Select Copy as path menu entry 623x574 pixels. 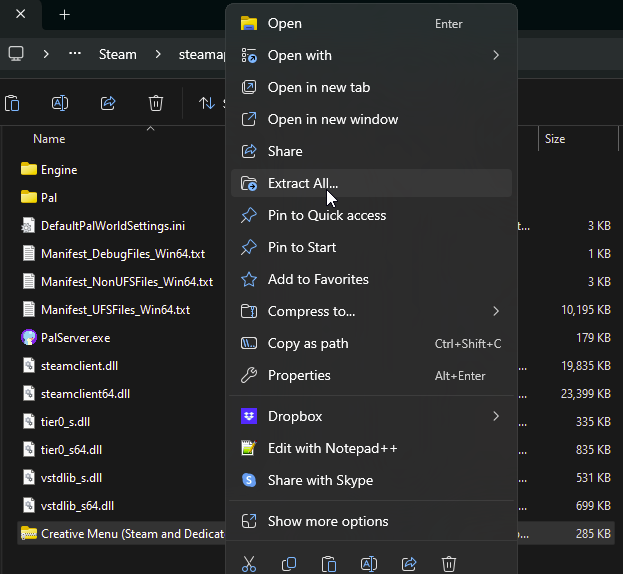coord(308,343)
